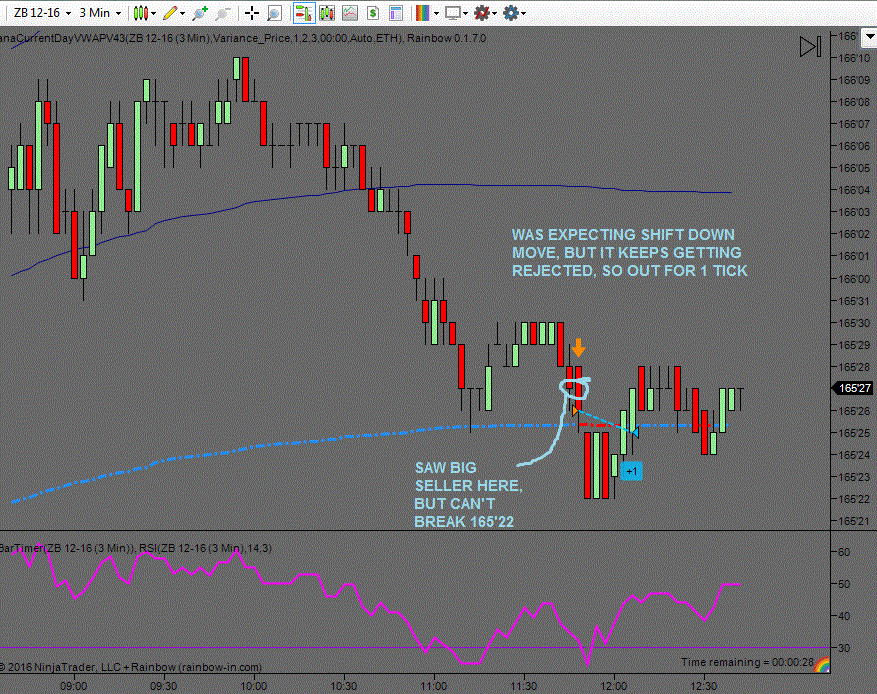Click the monitor display icon
The width and height of the screenshot is (877, 694).
[x=452, y=13]
